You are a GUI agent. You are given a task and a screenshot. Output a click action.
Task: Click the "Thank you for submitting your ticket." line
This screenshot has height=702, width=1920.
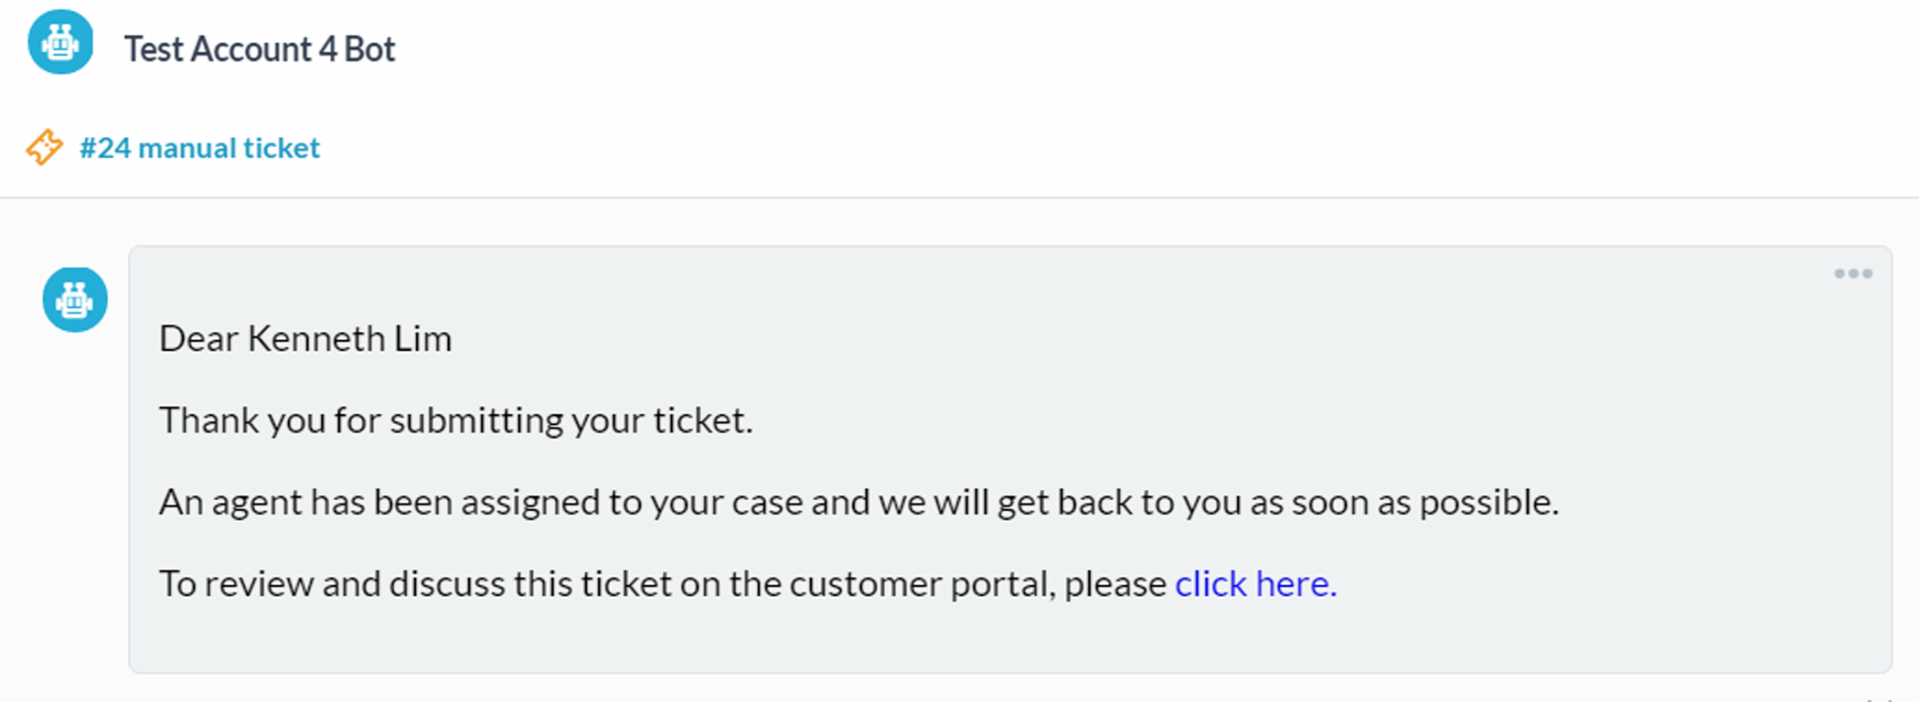click(455, 421)
